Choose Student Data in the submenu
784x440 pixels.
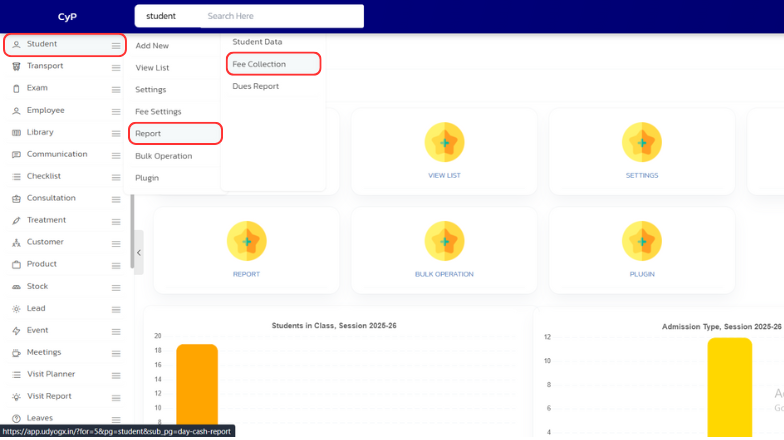pyautogui.click(x=257, y=42)
